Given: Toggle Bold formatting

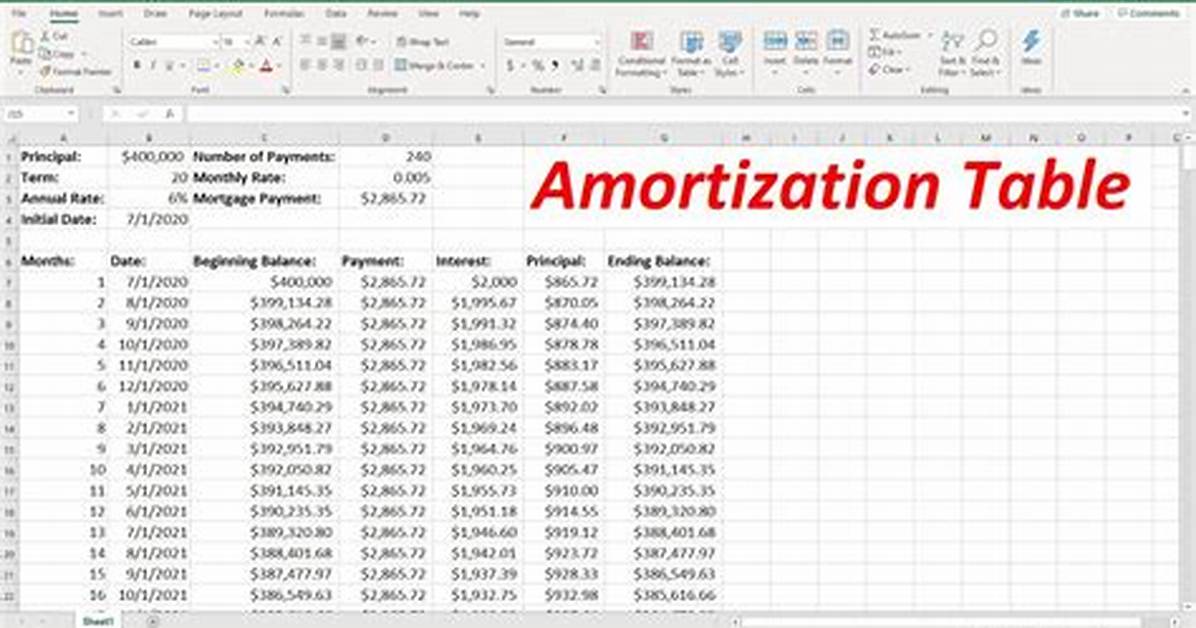Looking at the screenshot, I should (137, 66).
